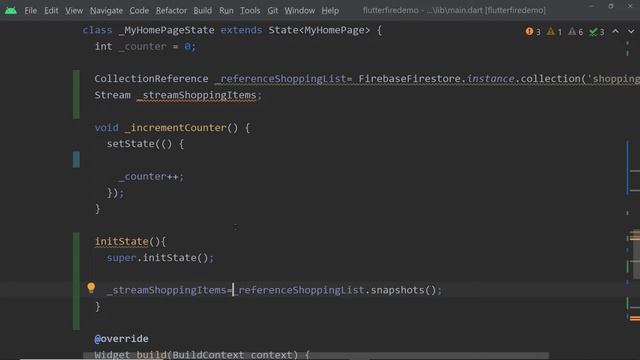
Task: Open the Tools menu
Action: (x=250, y=11)
